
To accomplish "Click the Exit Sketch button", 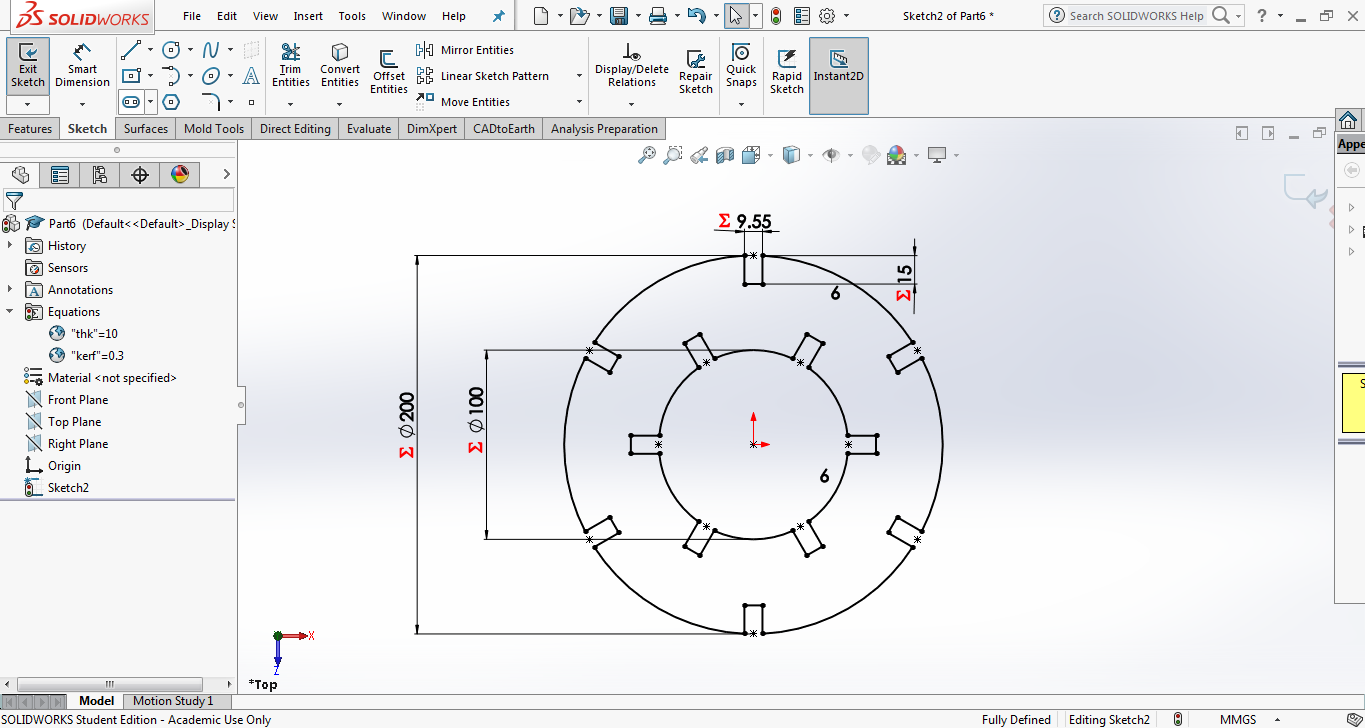I will [x=28, y=66].
